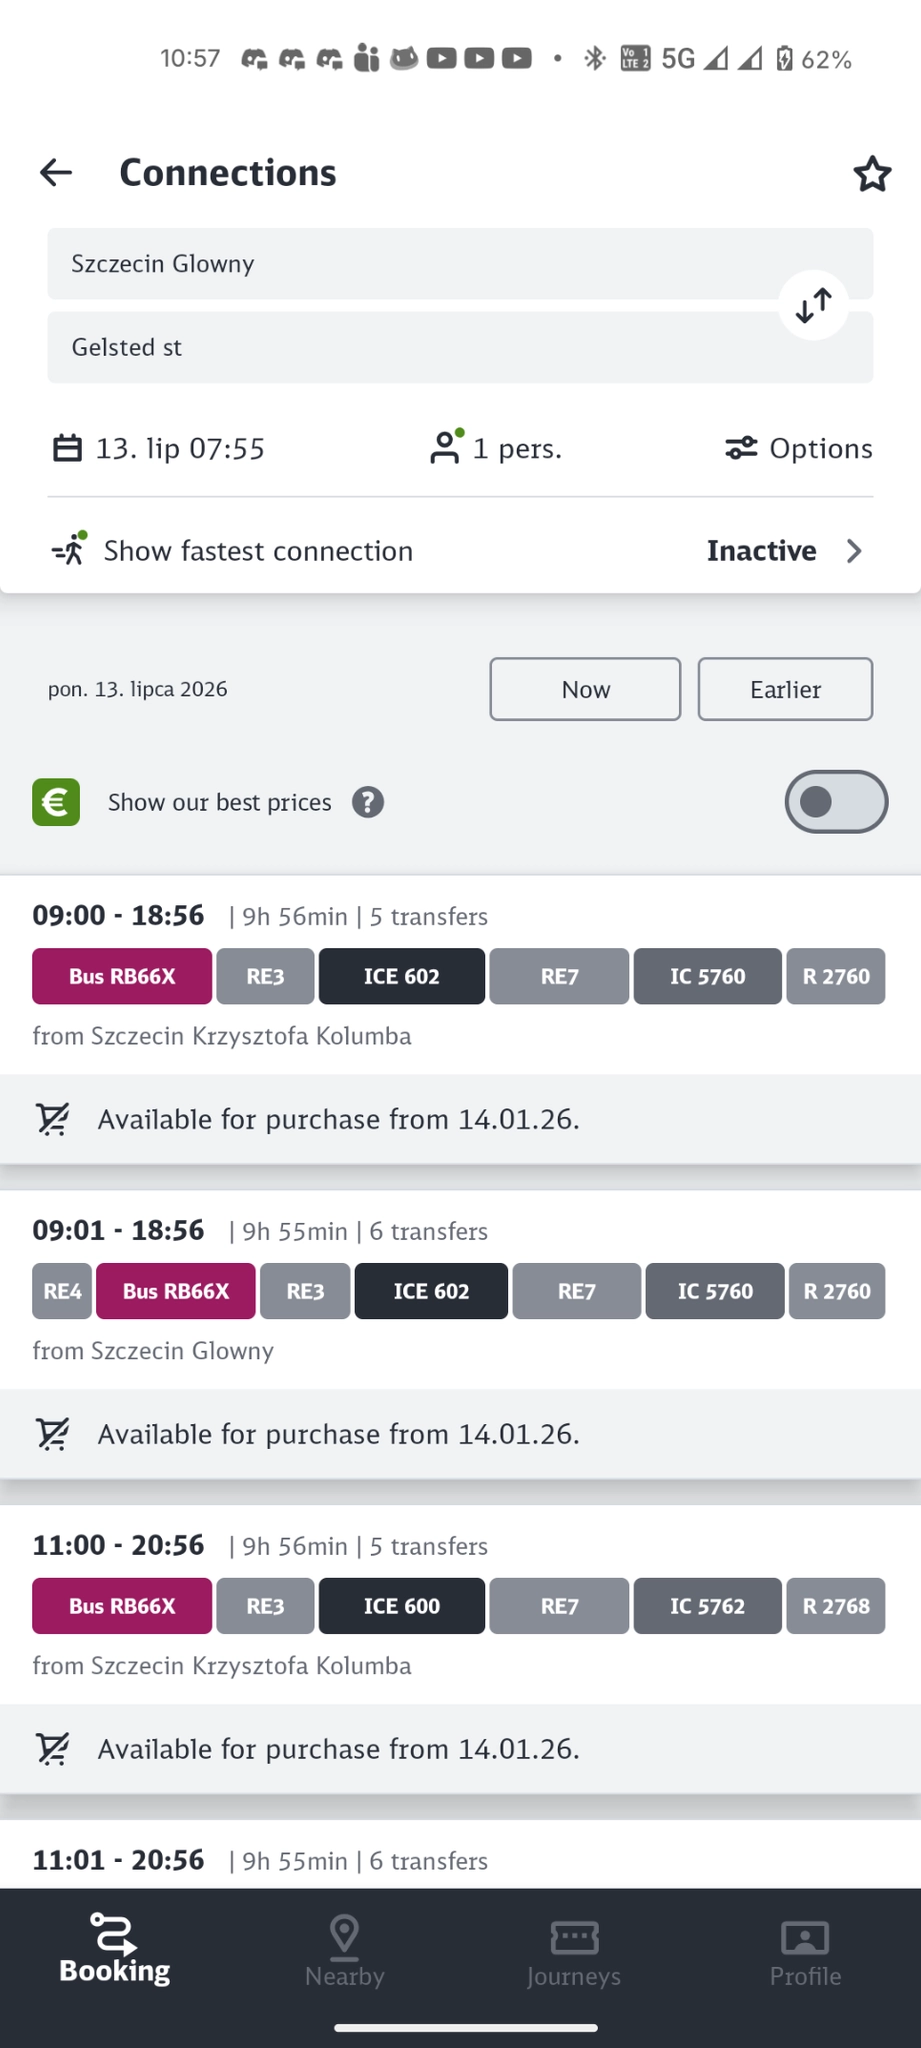Toggle the Show our best prices switch
This screenshot has height=2048, width=921.
(836, 802)
